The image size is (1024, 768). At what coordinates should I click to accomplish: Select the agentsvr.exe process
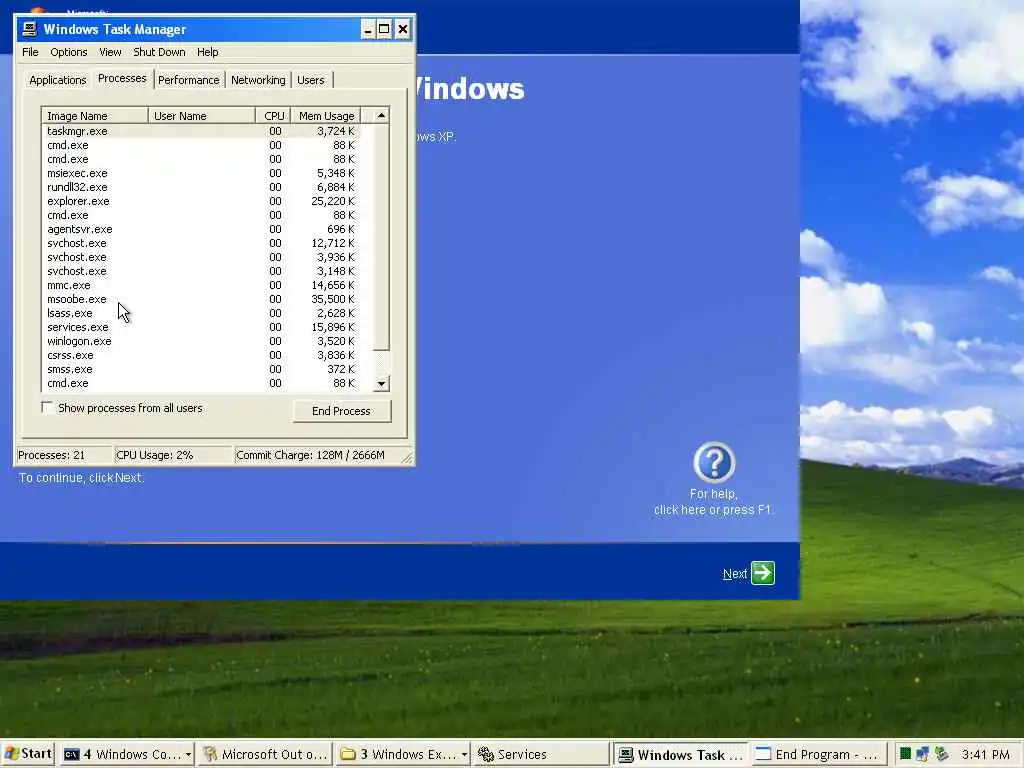click(201, 229)
